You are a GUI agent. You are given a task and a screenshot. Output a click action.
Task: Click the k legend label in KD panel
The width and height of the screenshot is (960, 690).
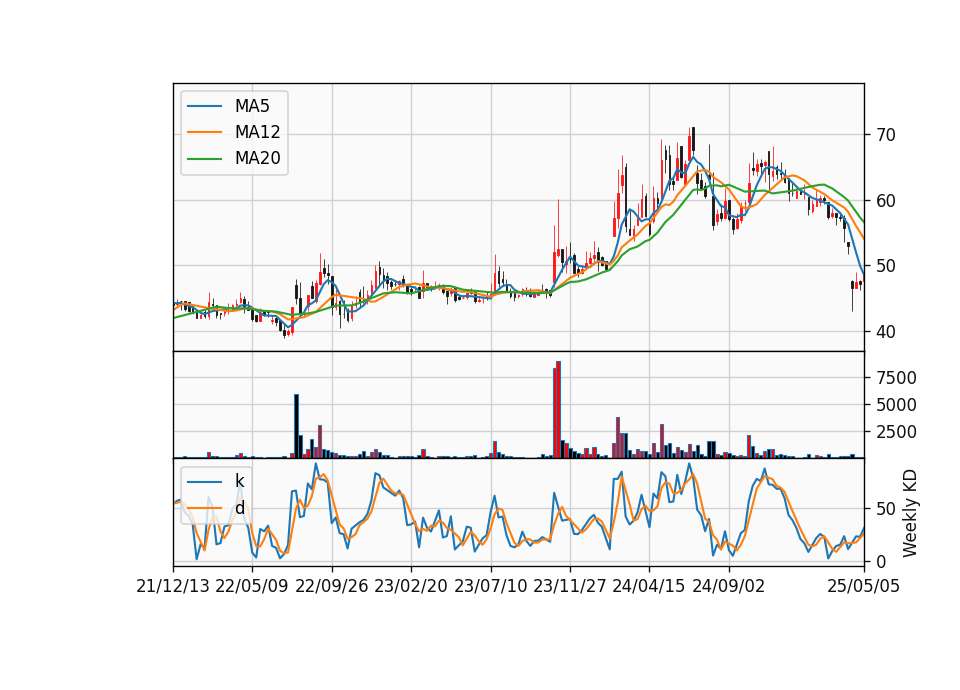[x=239, y=481]
